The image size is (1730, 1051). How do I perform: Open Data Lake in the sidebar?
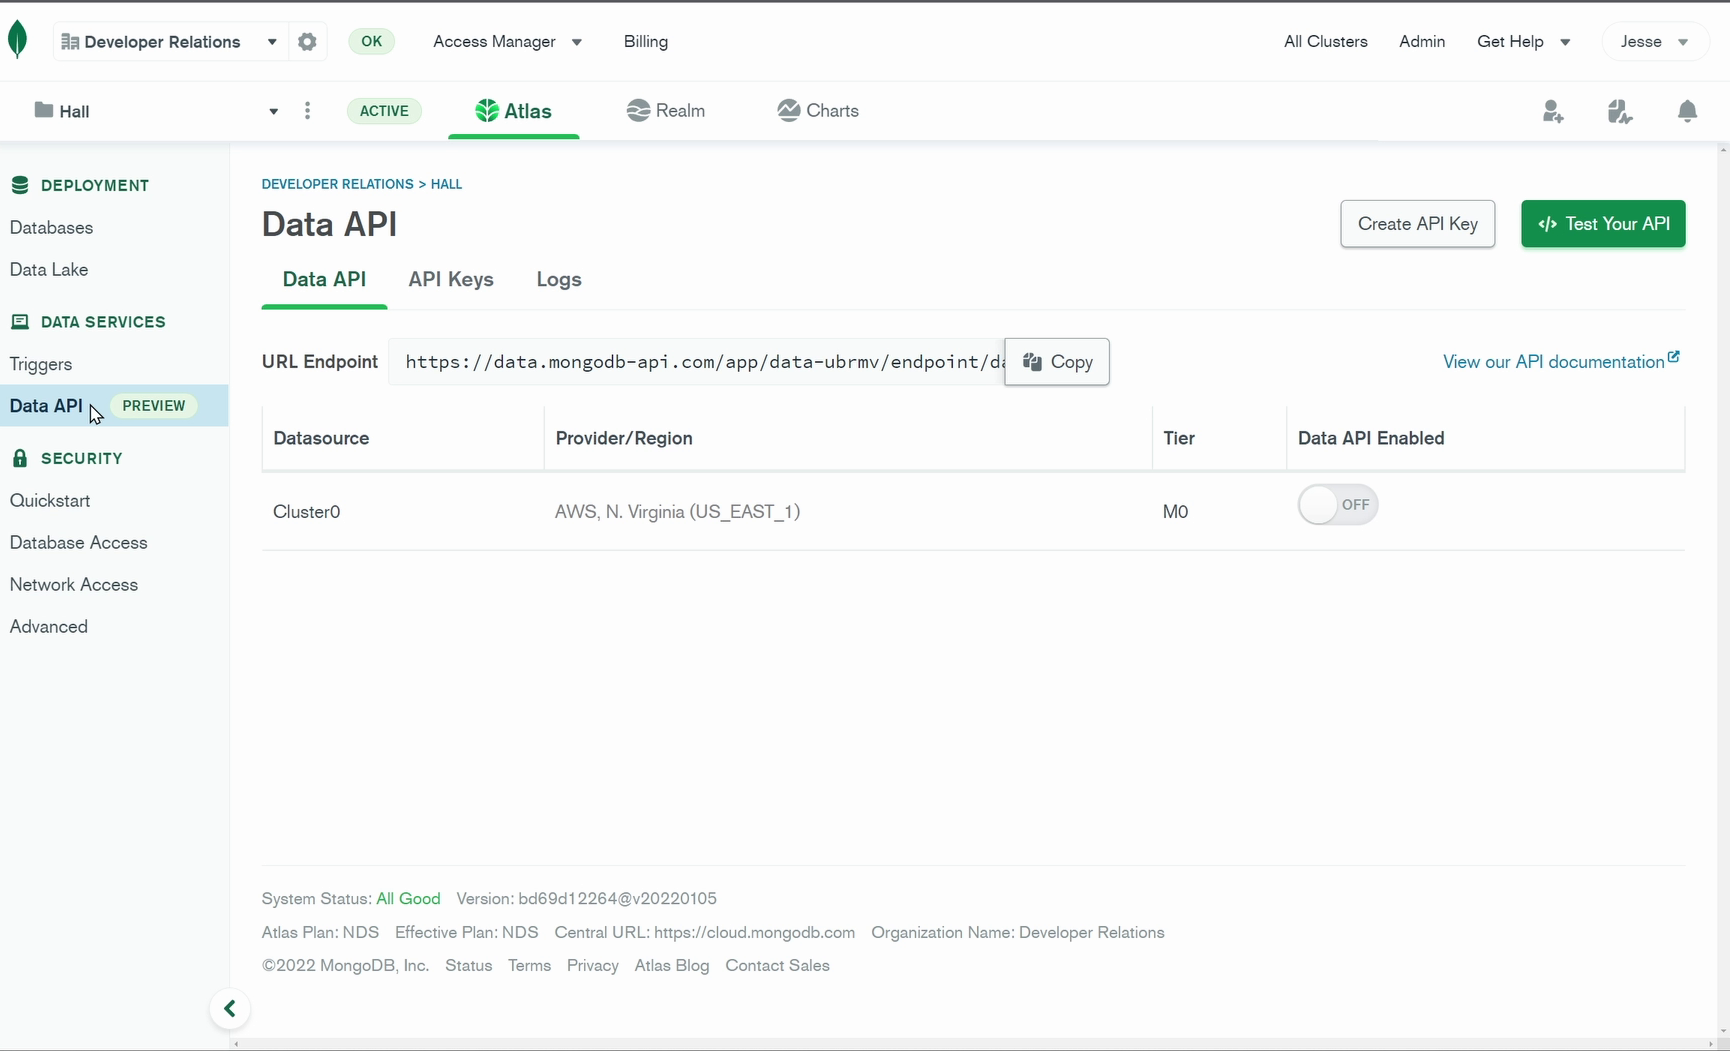click(49, 270)
